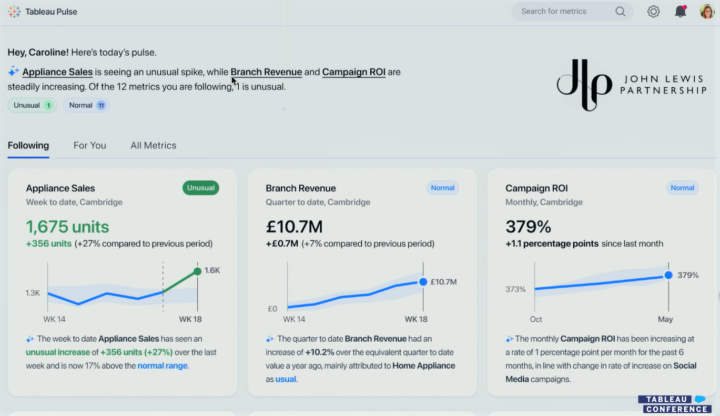Click the £10.7M headline value
This screenshot has height=416, width=720.
pos(294,227)
